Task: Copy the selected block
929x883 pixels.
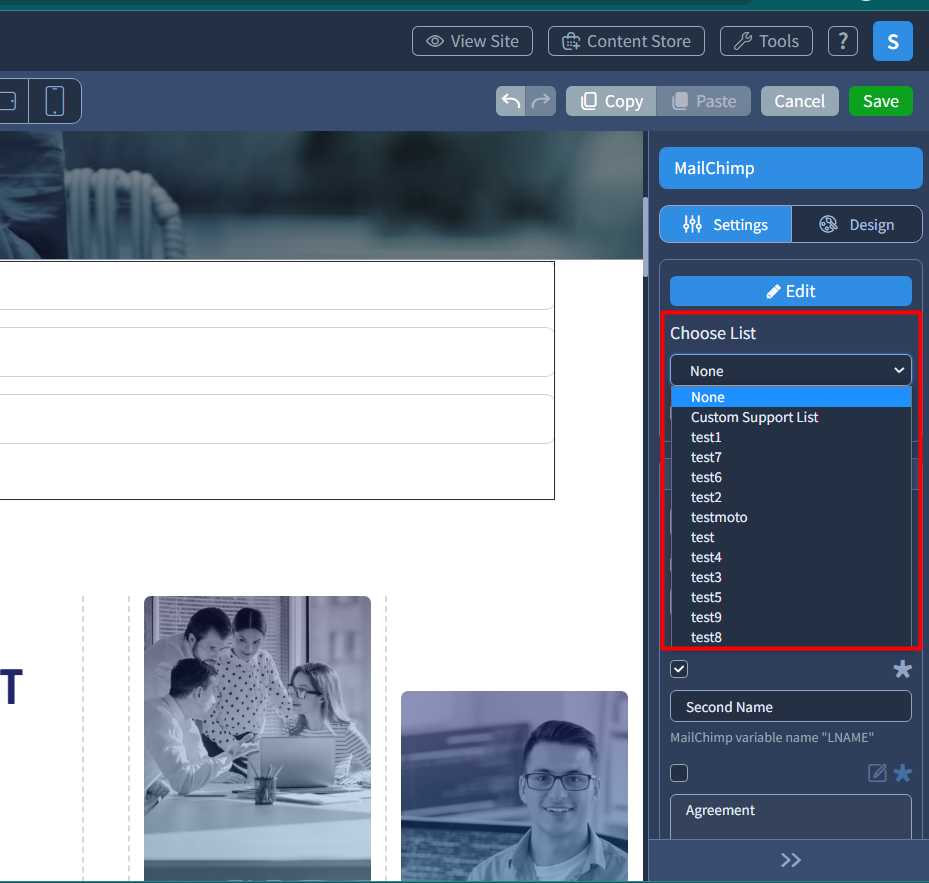Action: tap(611, 101)
